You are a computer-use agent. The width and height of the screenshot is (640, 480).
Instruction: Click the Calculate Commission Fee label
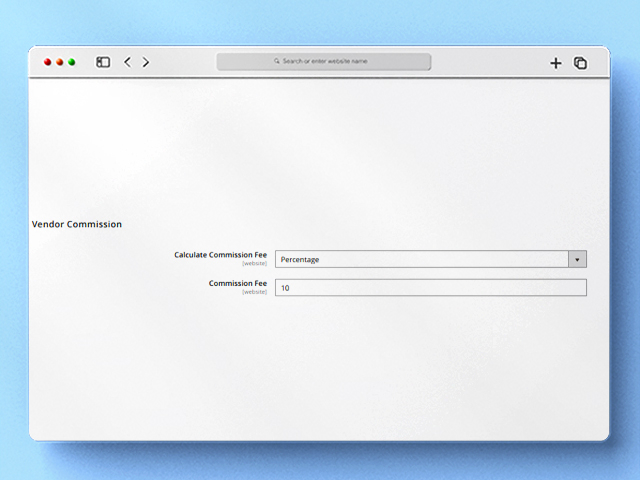[220, 255]
